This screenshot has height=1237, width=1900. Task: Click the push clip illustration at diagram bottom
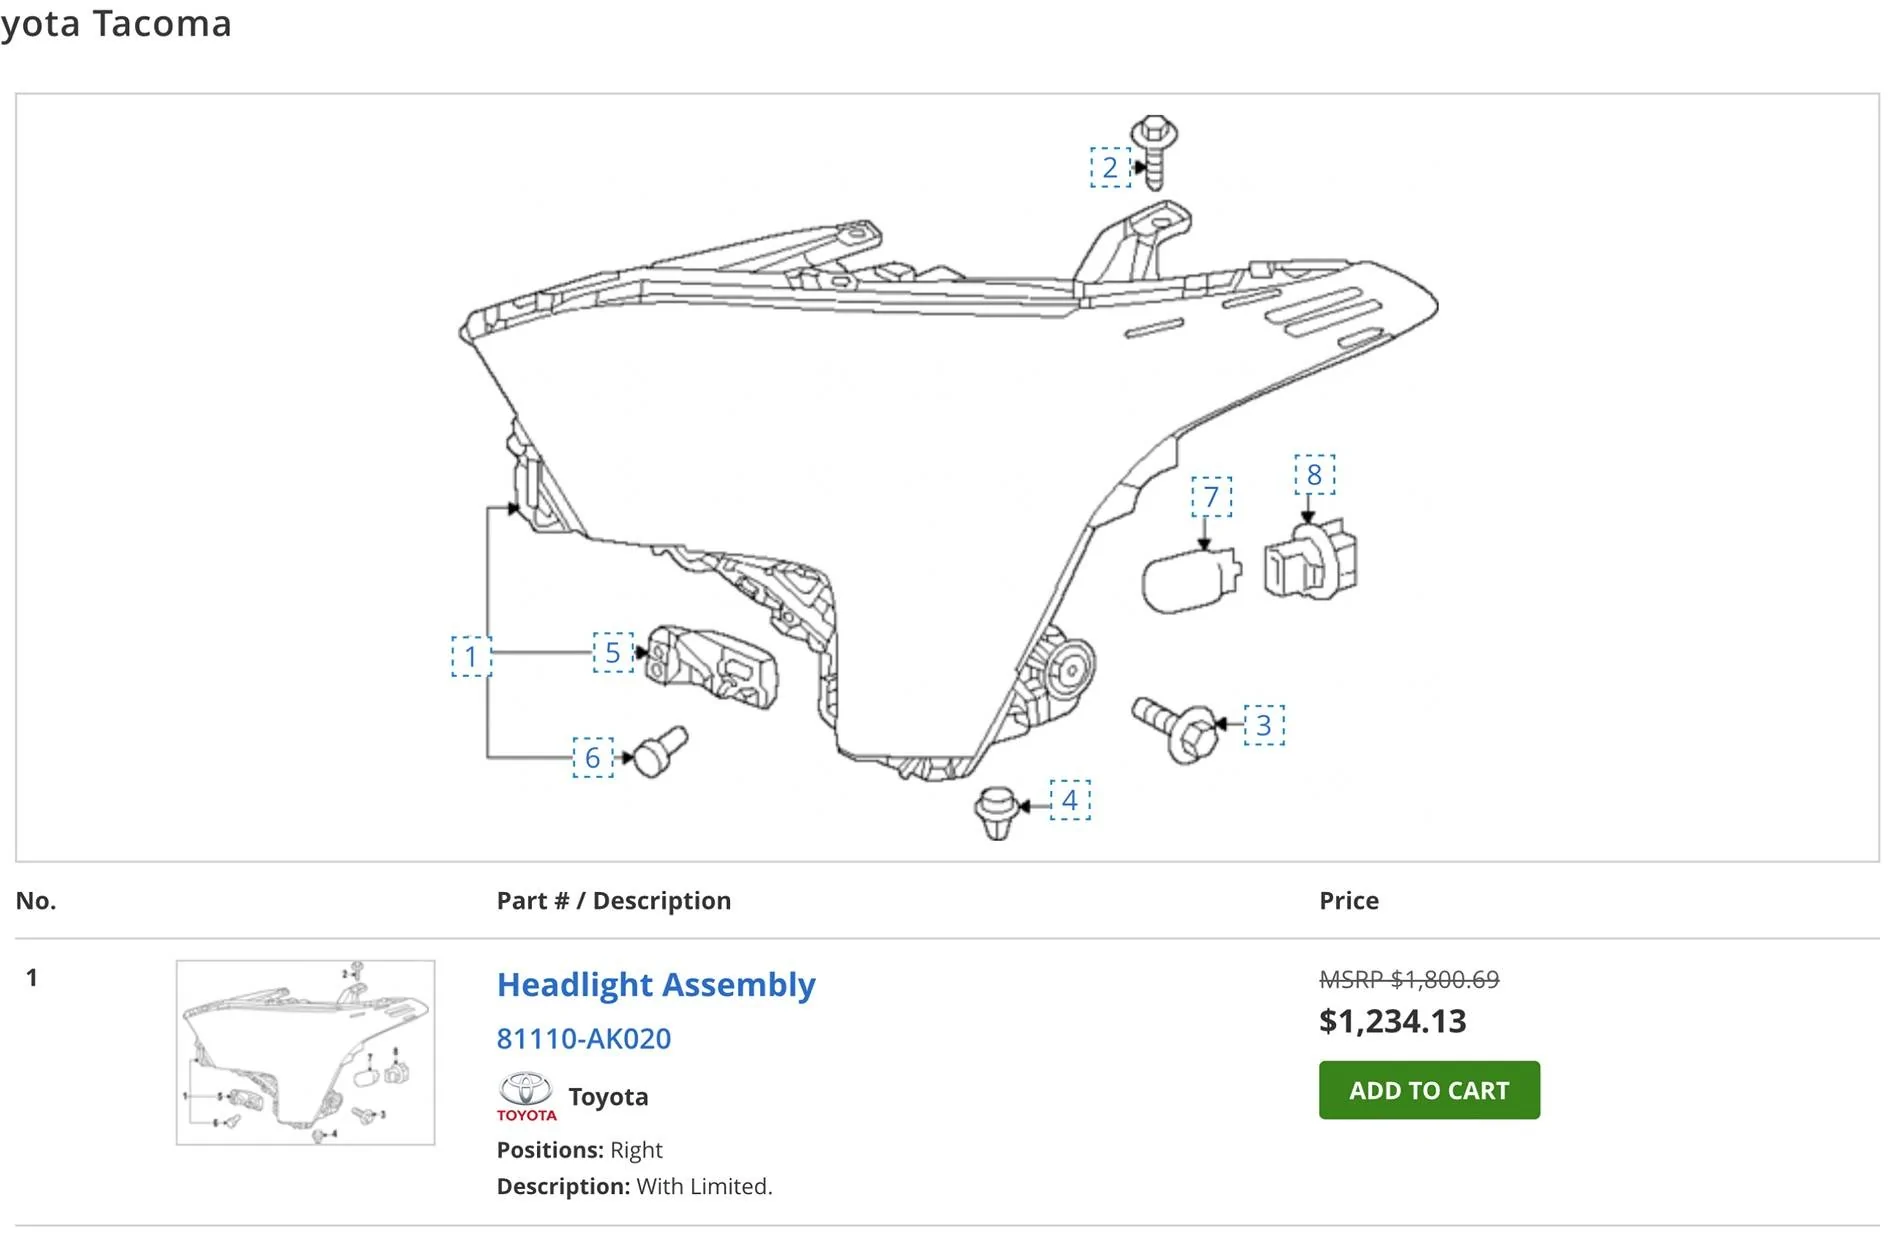coord(995,812)
